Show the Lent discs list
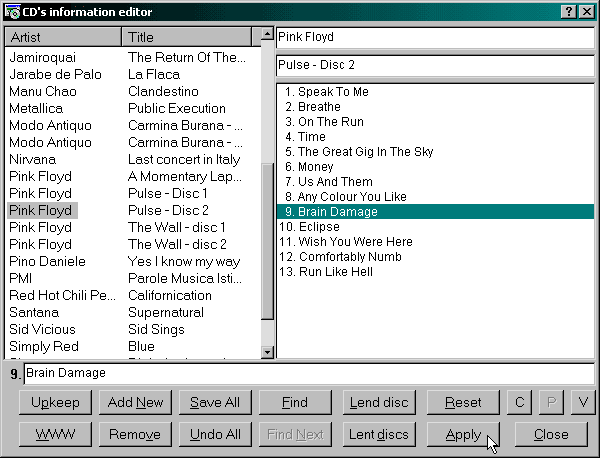 point(379,434)
